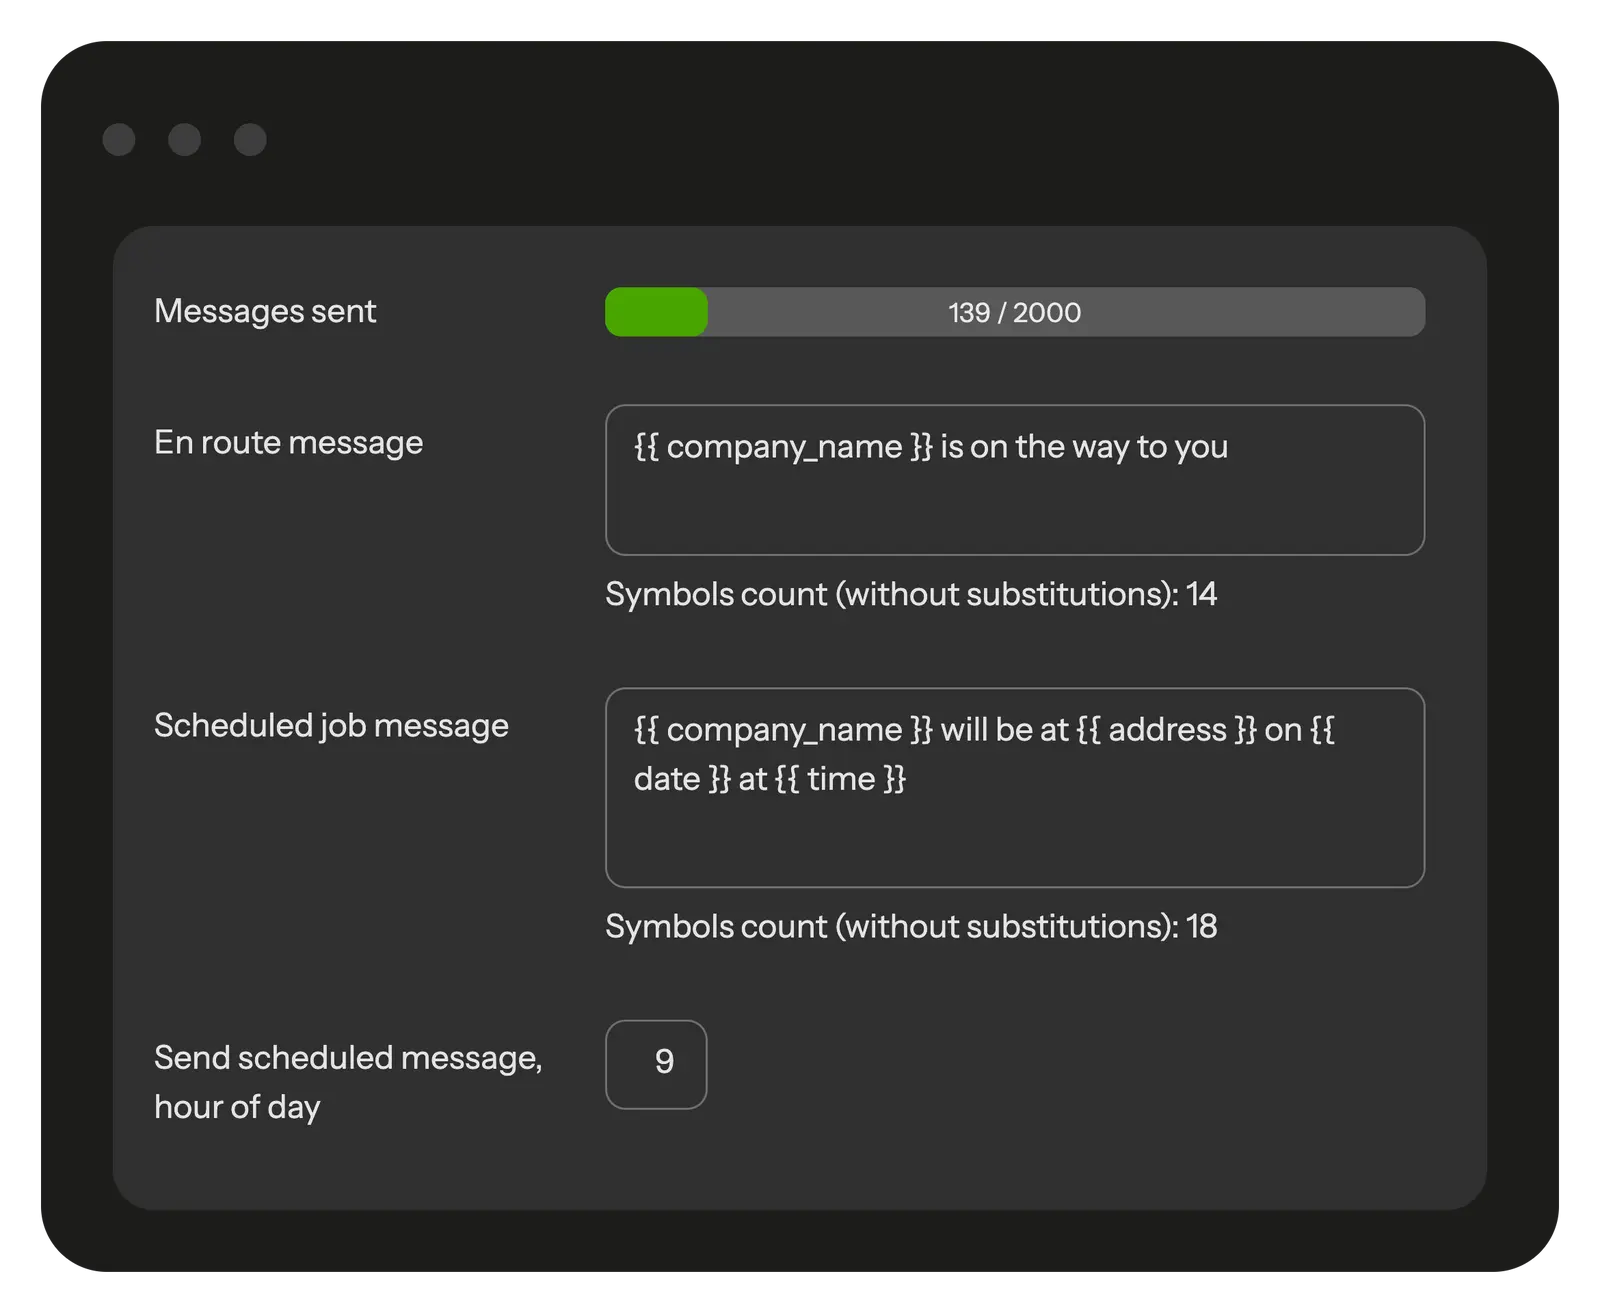Click the "Send scheduled message, hour of day" label
The image size is (1600, 1313).
[347, 1082]
